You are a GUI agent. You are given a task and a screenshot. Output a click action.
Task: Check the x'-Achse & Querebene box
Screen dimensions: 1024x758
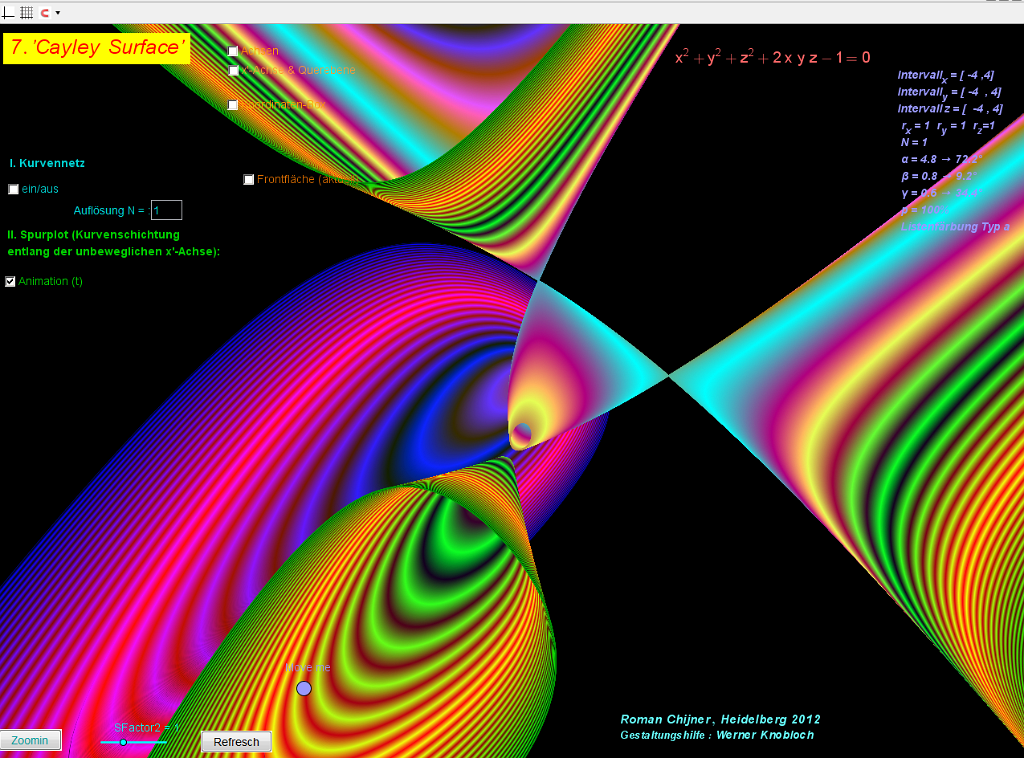pos(233,71)
